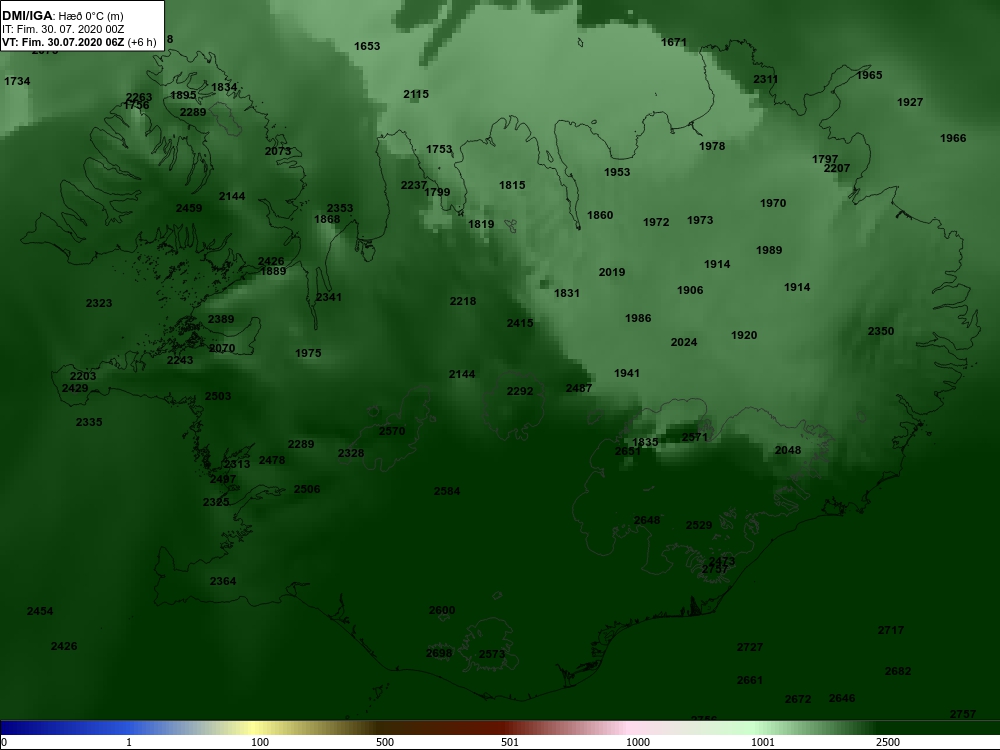Click the 2292 value inside the glacier outline
Screen dimensions: 1000x750
click(x=520, y=391)
